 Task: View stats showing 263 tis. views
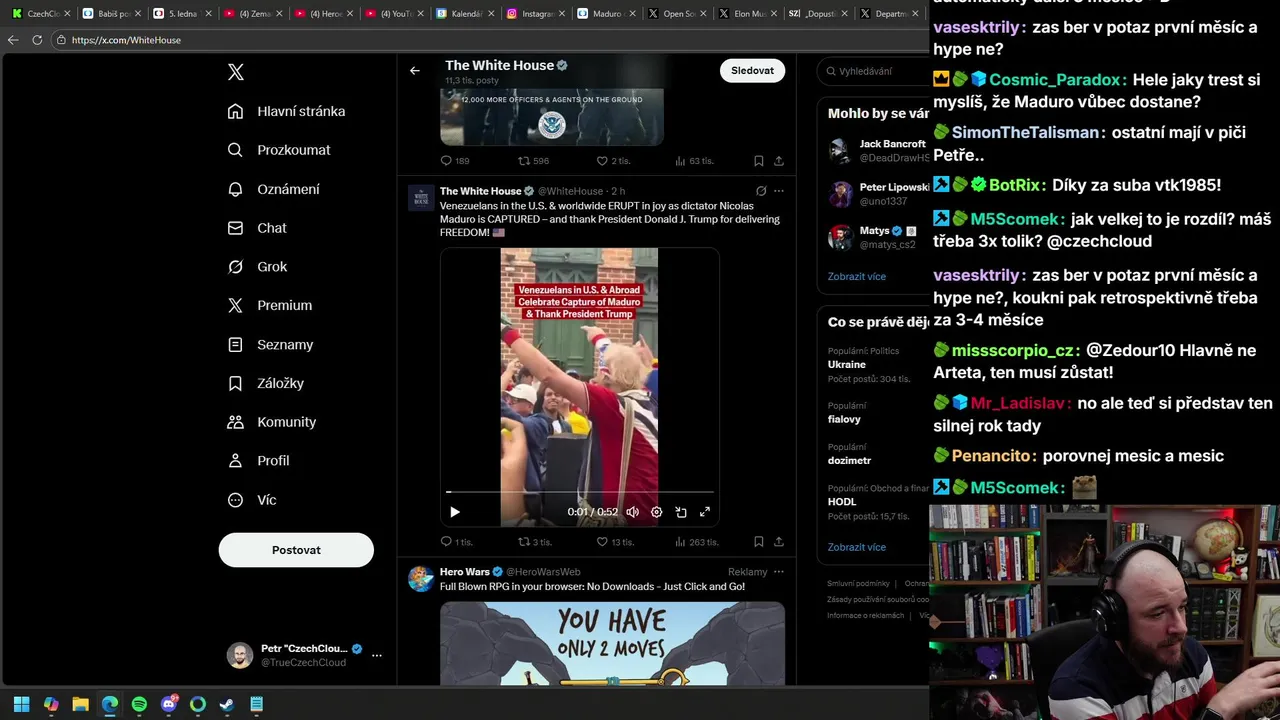click(x=697, y=542)
